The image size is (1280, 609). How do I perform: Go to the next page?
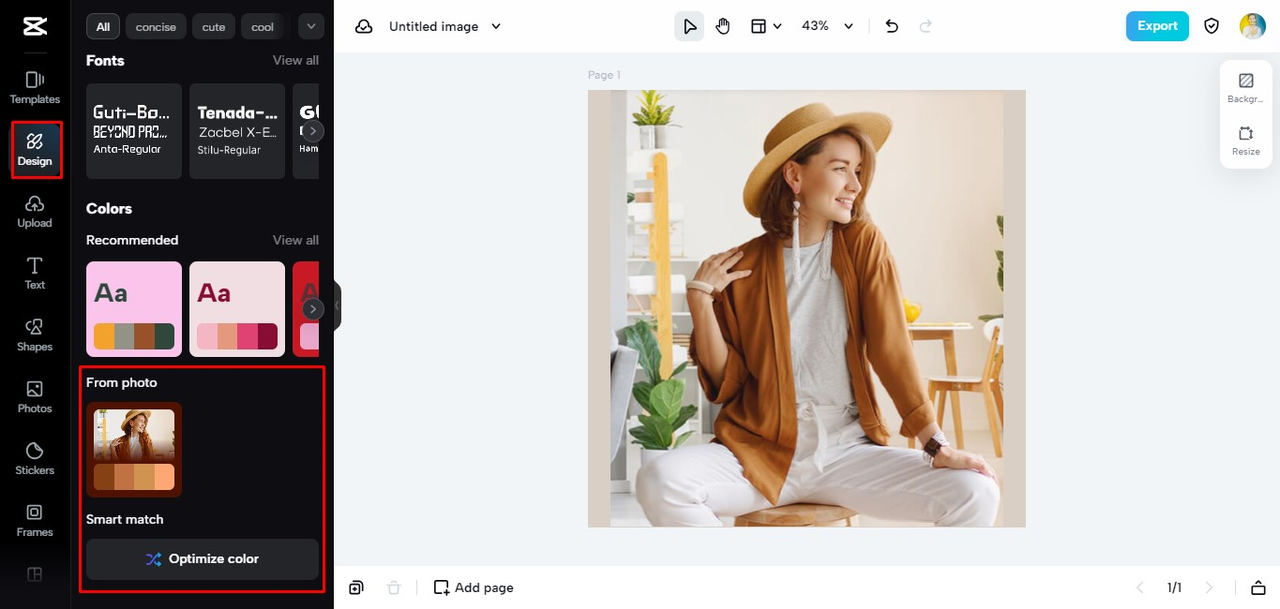point(1210,587)
